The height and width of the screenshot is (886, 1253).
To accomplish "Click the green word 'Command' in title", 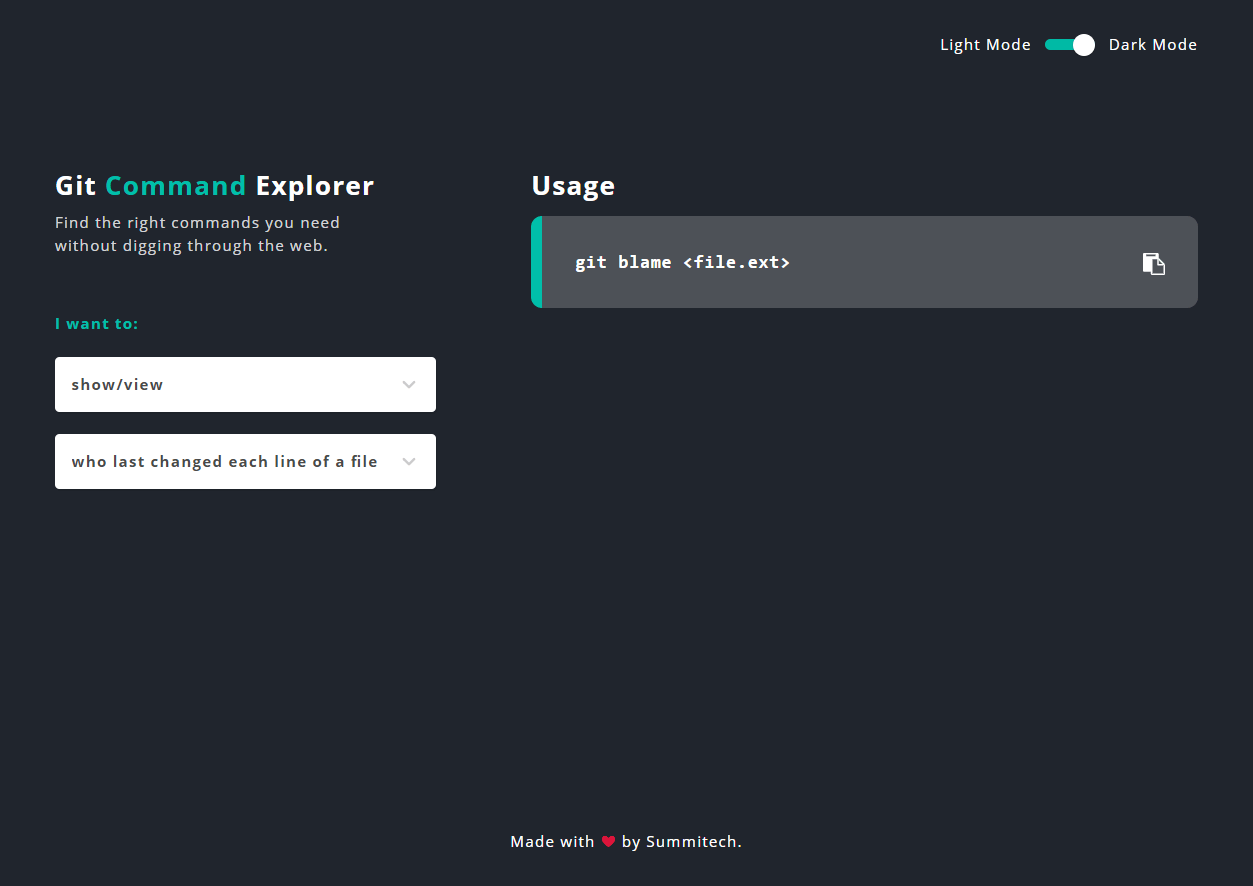I will point(176,186).
